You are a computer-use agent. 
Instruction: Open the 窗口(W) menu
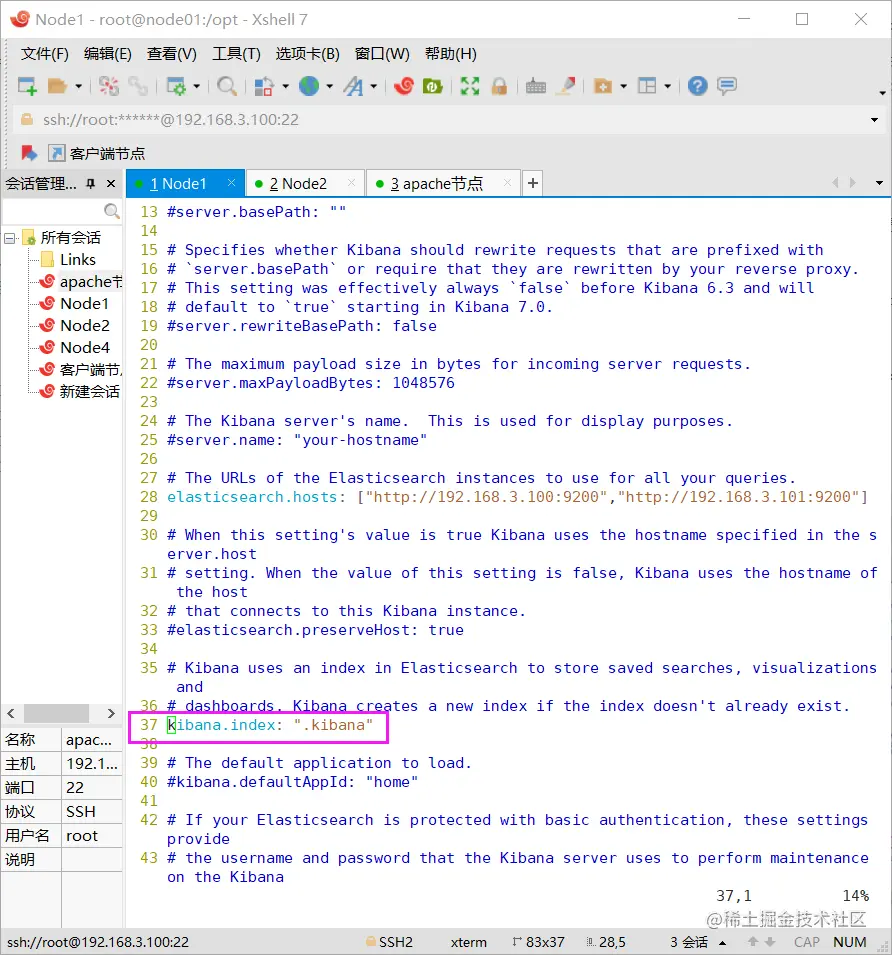tap(382, 54)
